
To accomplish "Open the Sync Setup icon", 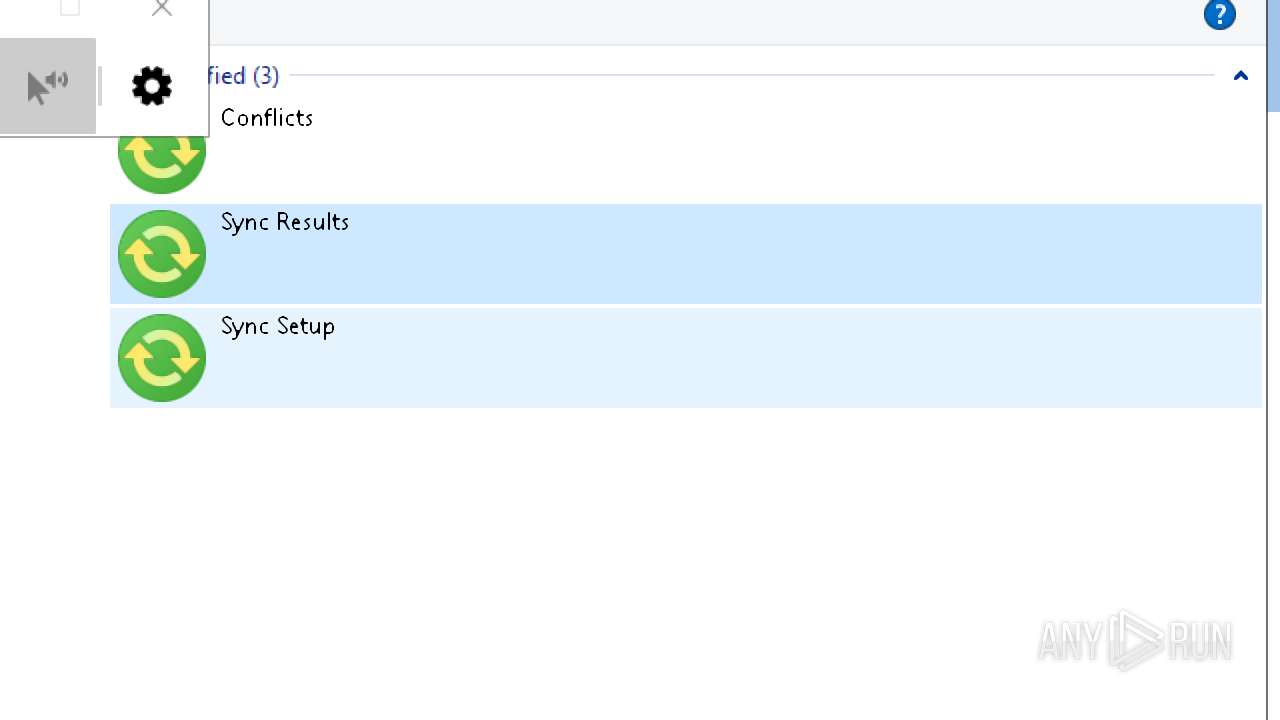I will pos(162,358).
